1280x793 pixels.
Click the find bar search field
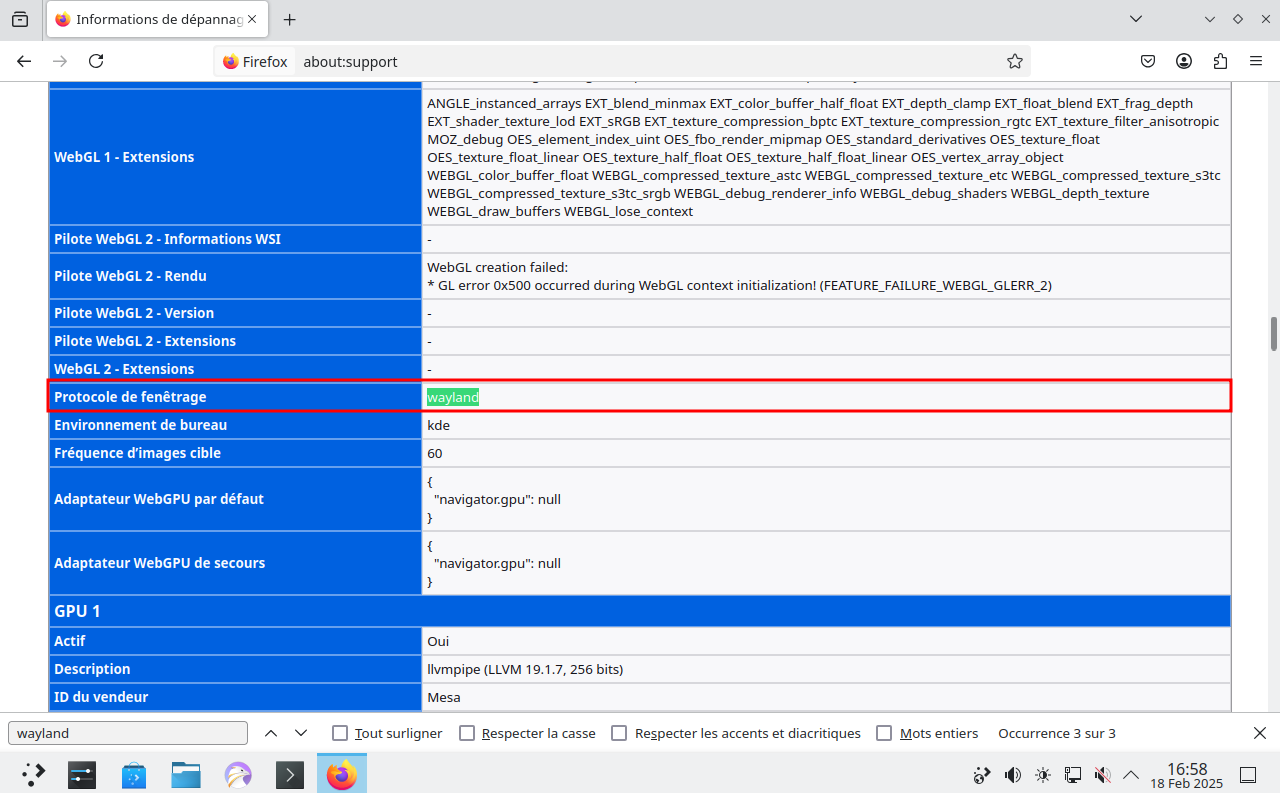(x=127, y=733)
